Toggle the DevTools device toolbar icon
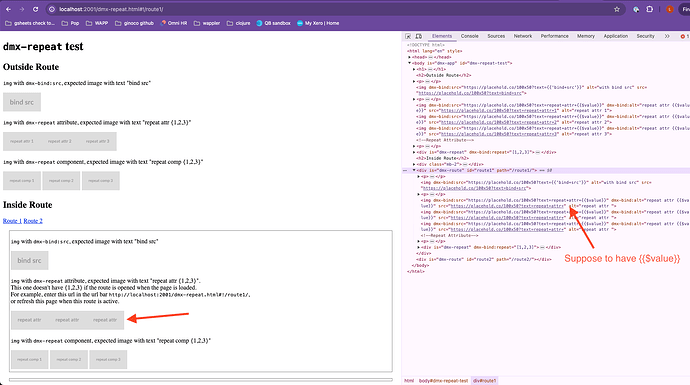This screenshot has height=385, width=690. coord(418,36)
